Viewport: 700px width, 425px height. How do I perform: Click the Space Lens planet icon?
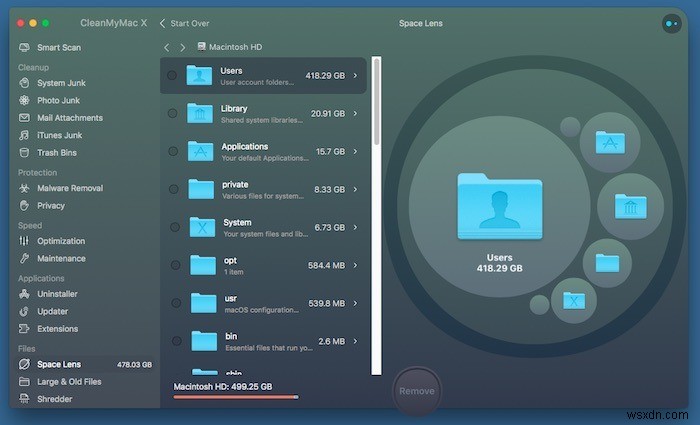click(24, 364)
